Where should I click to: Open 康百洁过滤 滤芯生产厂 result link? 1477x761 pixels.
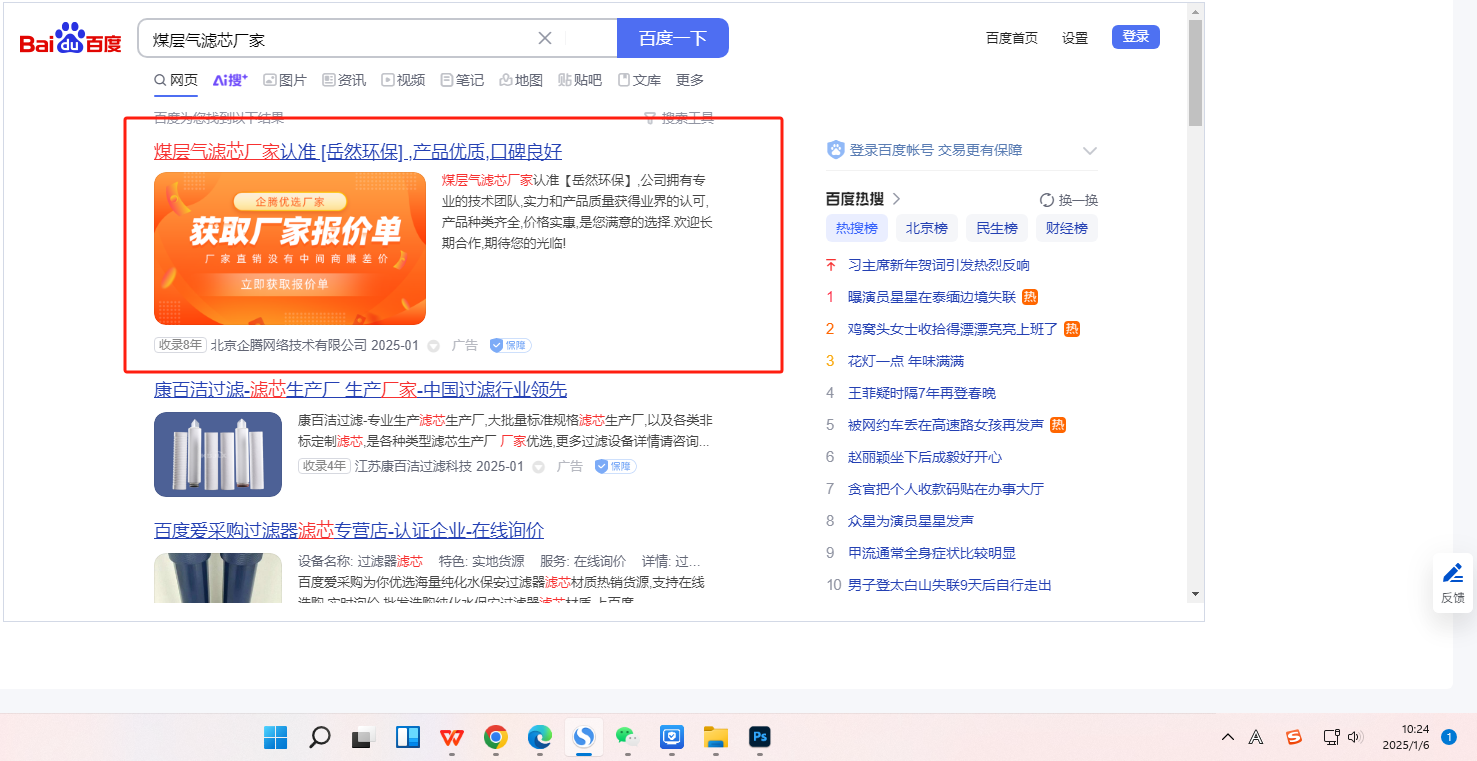point(360,389)
